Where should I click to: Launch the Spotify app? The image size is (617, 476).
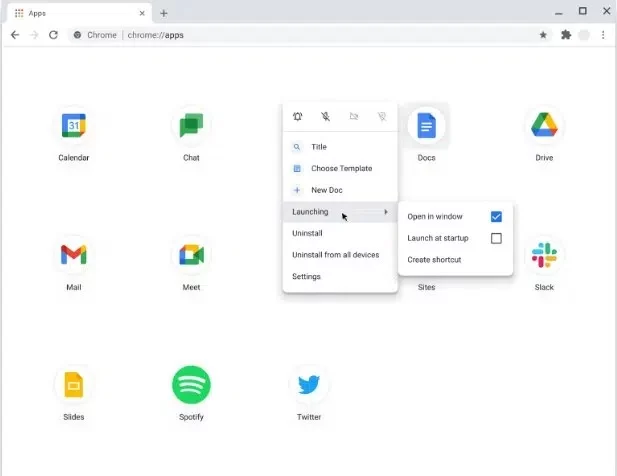(x=191, y=384)
